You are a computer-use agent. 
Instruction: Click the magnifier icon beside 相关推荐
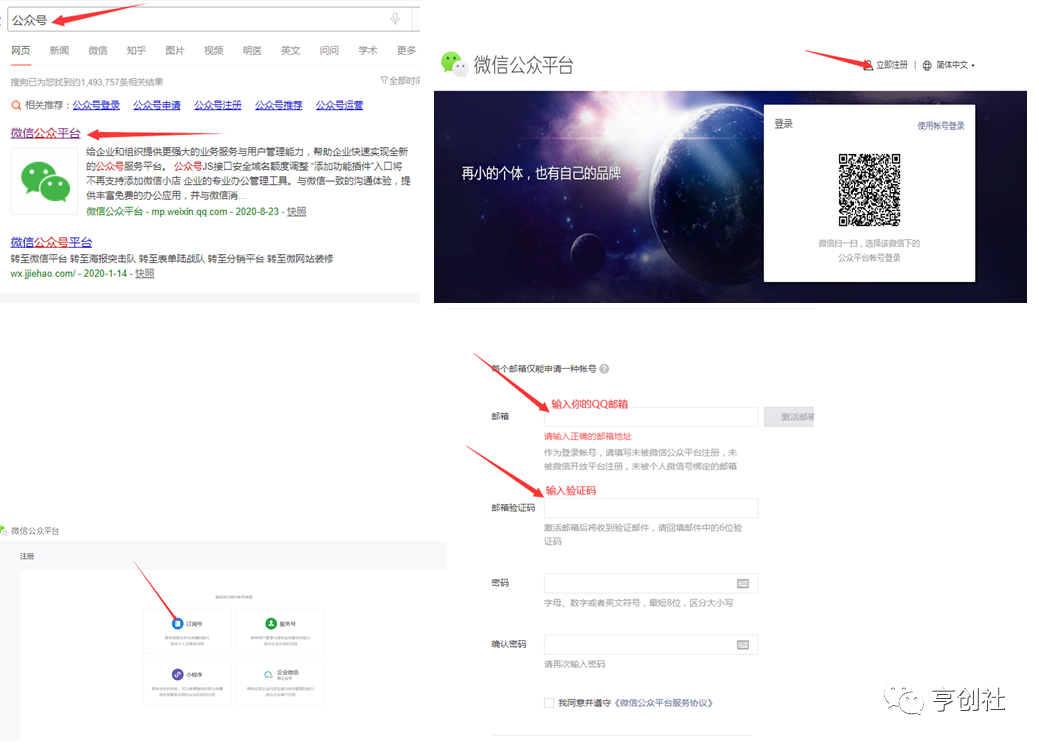pyautogui.click(x=16, y=105)
